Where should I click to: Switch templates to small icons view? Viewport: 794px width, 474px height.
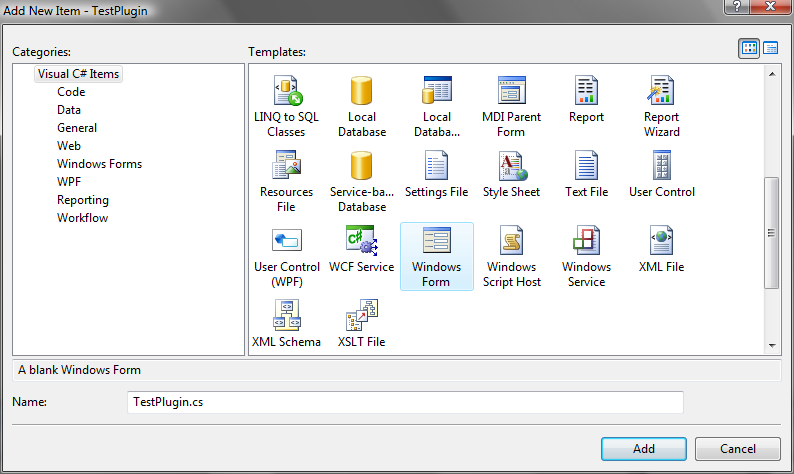[770, 49]
